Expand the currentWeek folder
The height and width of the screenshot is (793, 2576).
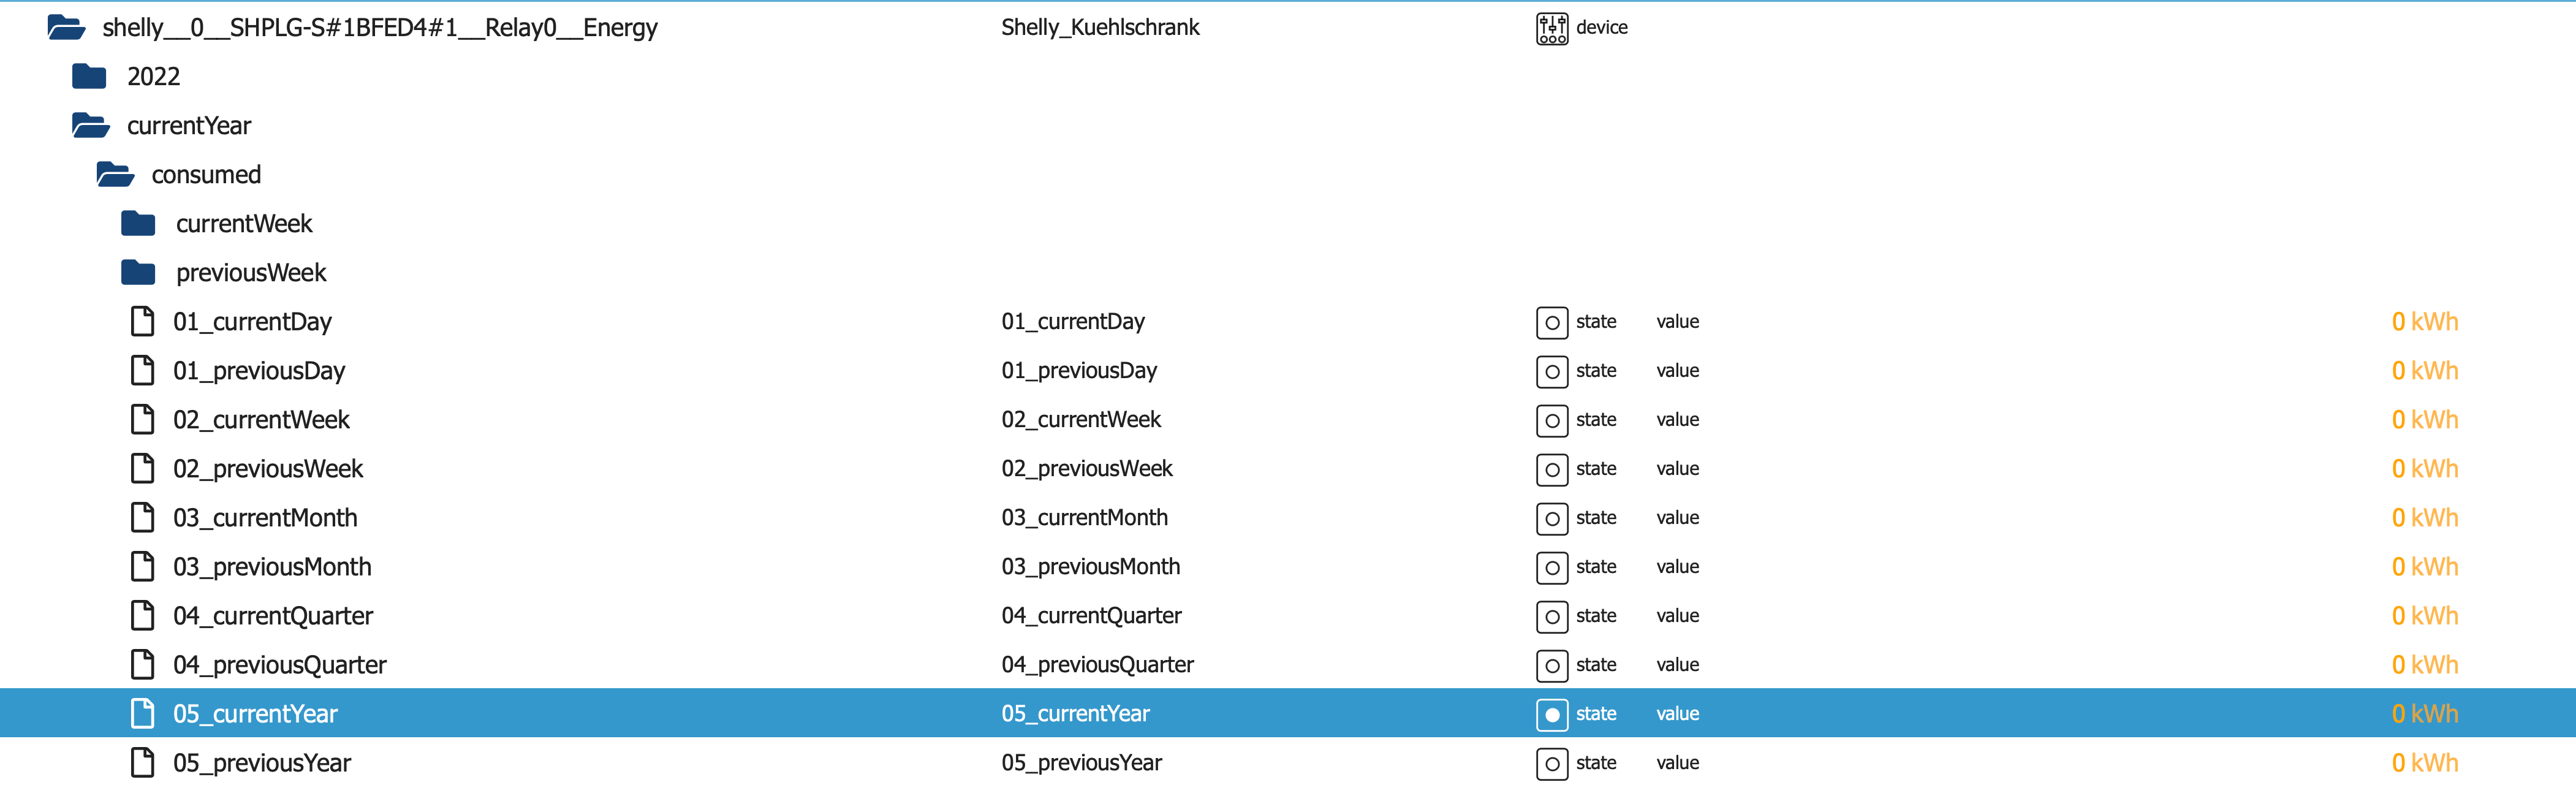tap(138, 223)
